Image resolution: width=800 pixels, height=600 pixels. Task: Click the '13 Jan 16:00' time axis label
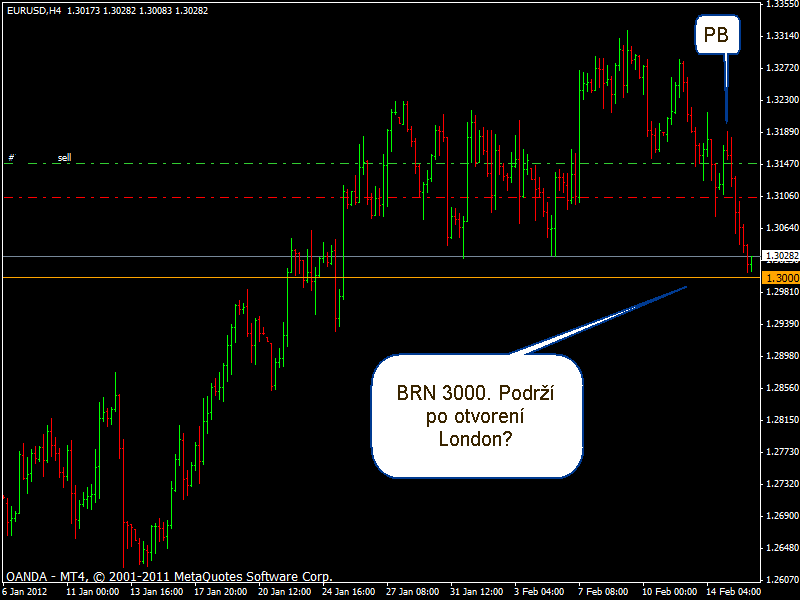pos(157,592)
